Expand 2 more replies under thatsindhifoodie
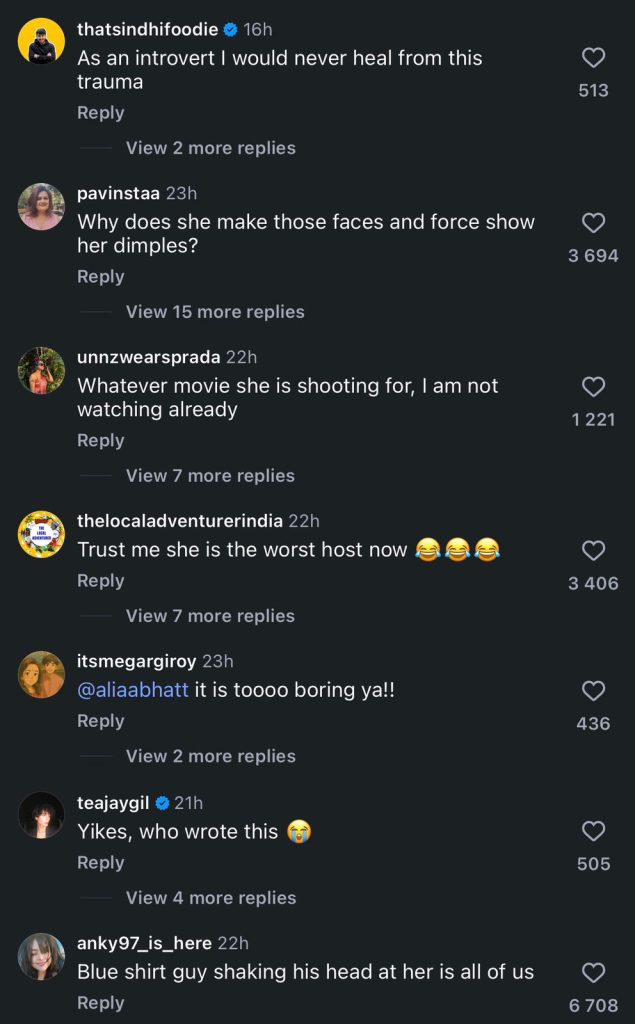This screenshot has height=1024, width=635. 210,148
